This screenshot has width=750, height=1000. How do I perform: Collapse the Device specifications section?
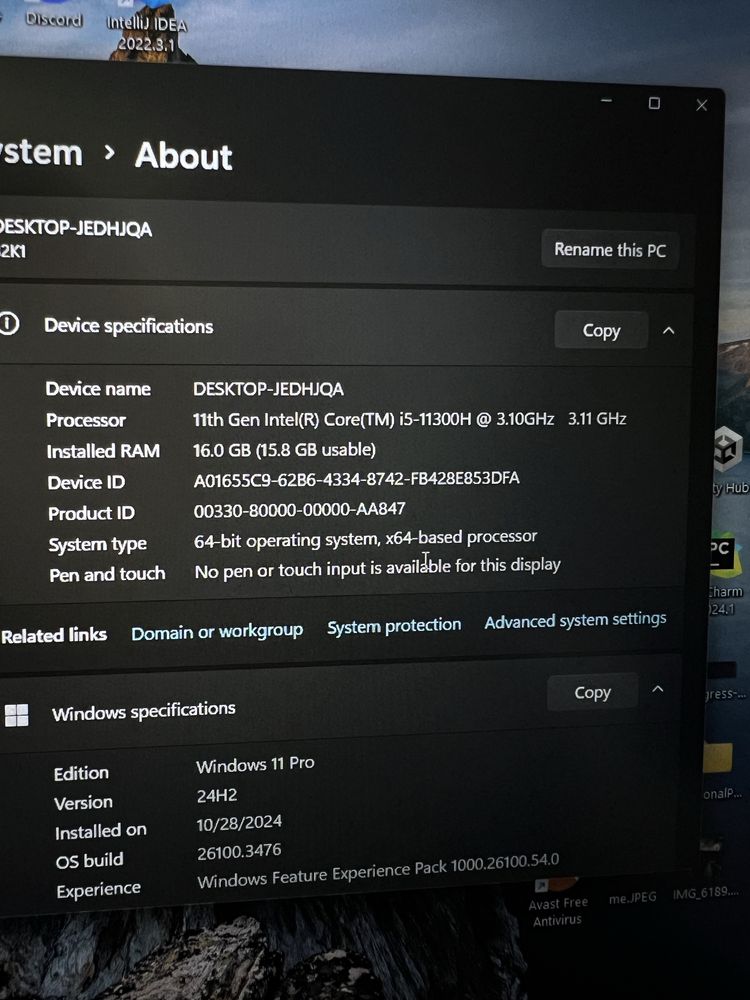pyautogui.click(x=668, y=330)
